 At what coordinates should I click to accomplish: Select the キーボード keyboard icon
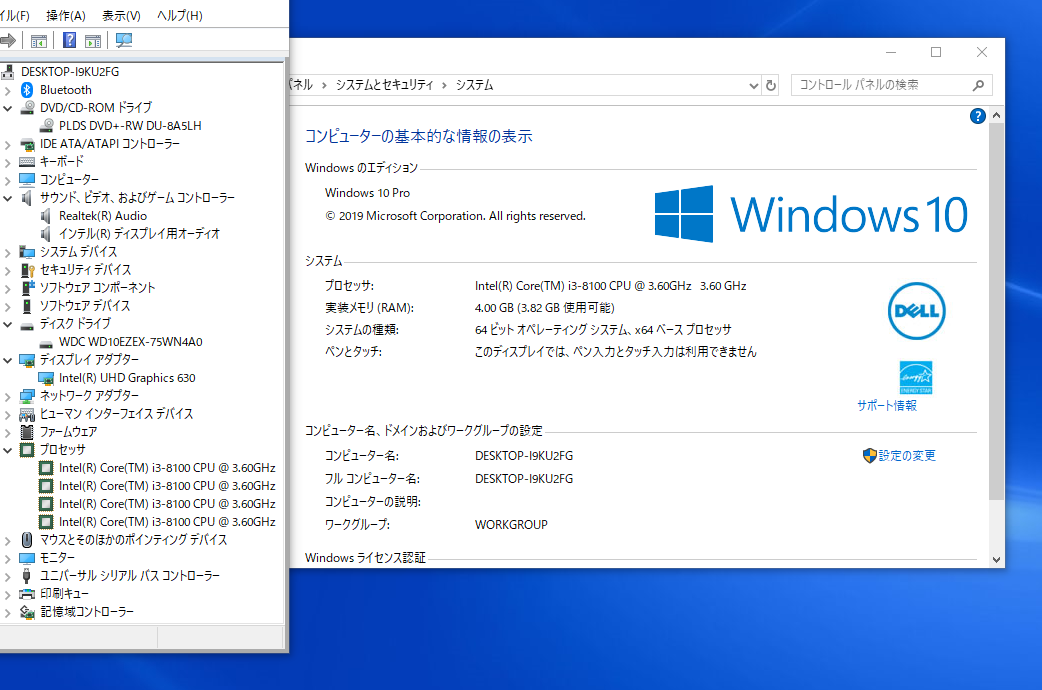tap(27, 162)
